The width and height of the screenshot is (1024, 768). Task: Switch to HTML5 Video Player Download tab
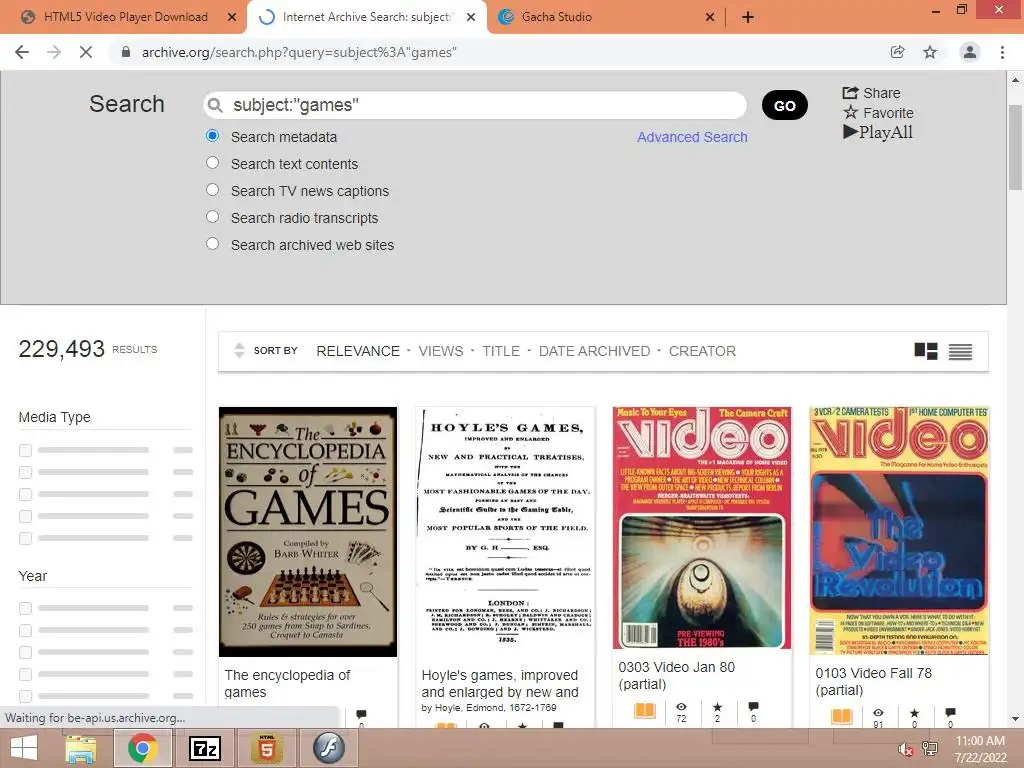(x=125, y=17)
